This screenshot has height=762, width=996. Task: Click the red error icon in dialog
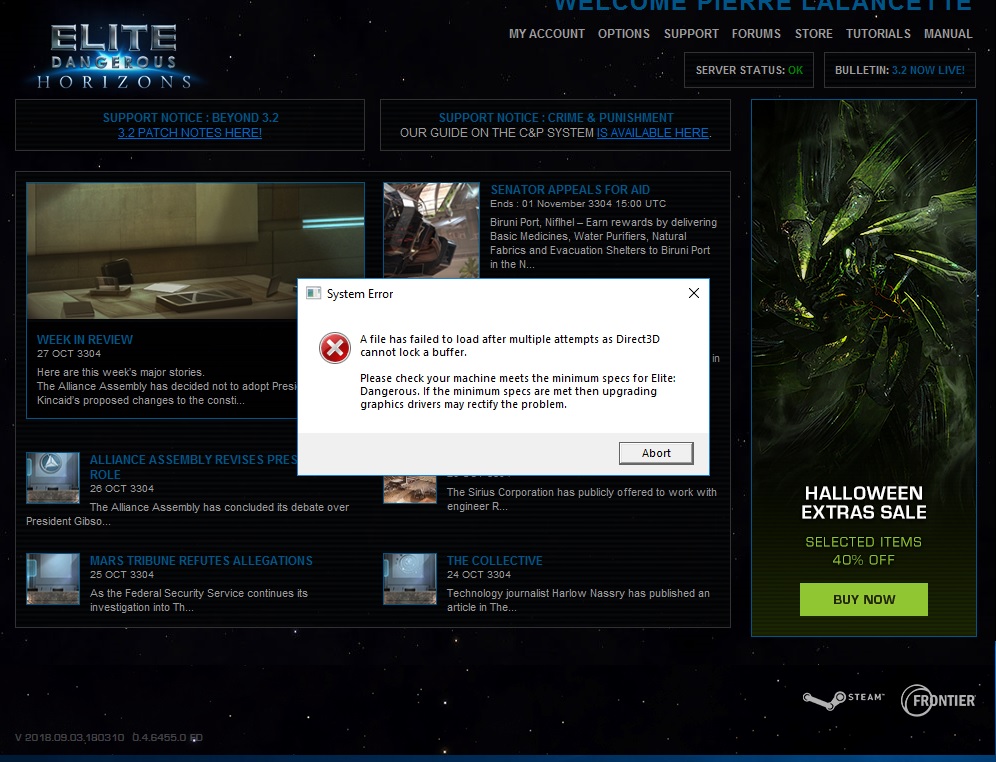[x=335, y=347]
